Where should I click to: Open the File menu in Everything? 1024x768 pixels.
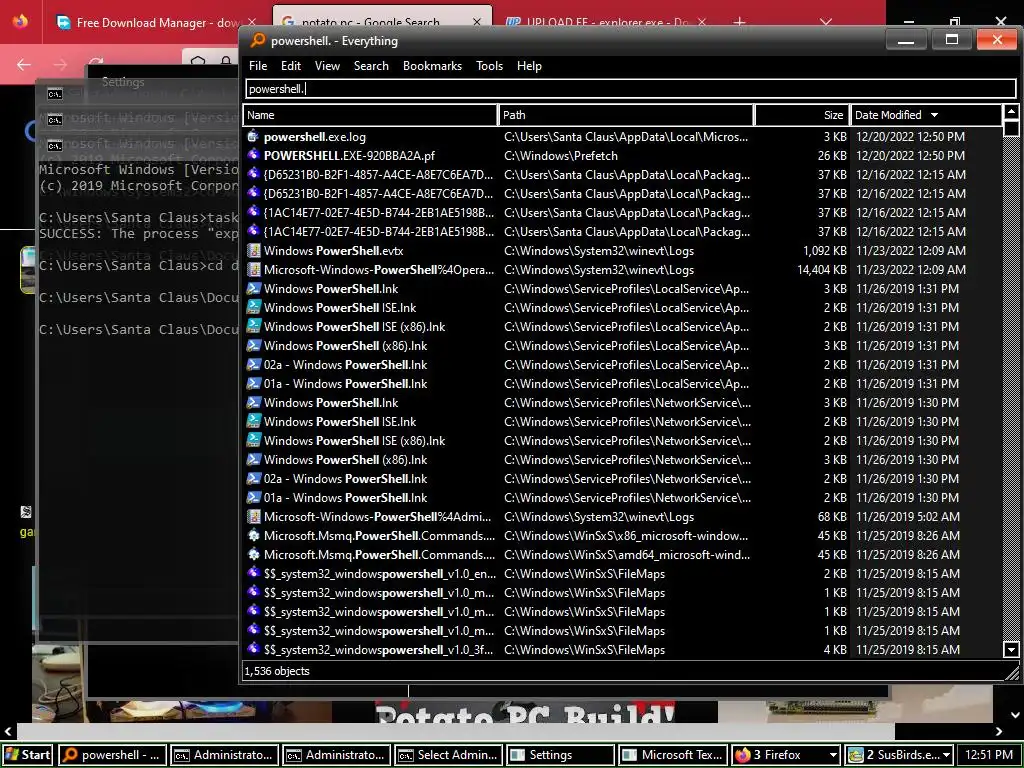point(258,66)
